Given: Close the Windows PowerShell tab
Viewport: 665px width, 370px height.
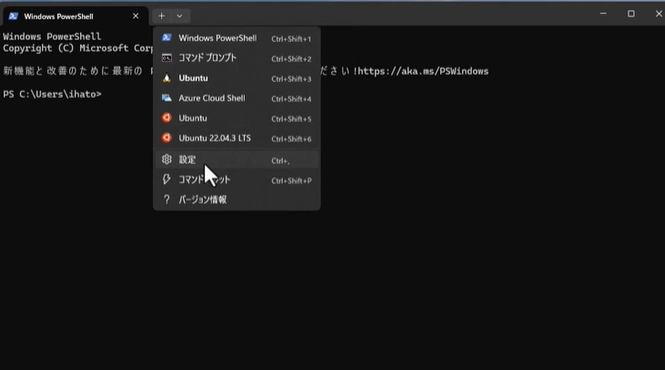Looking at the screenshot, I should [x=135, y=16].
